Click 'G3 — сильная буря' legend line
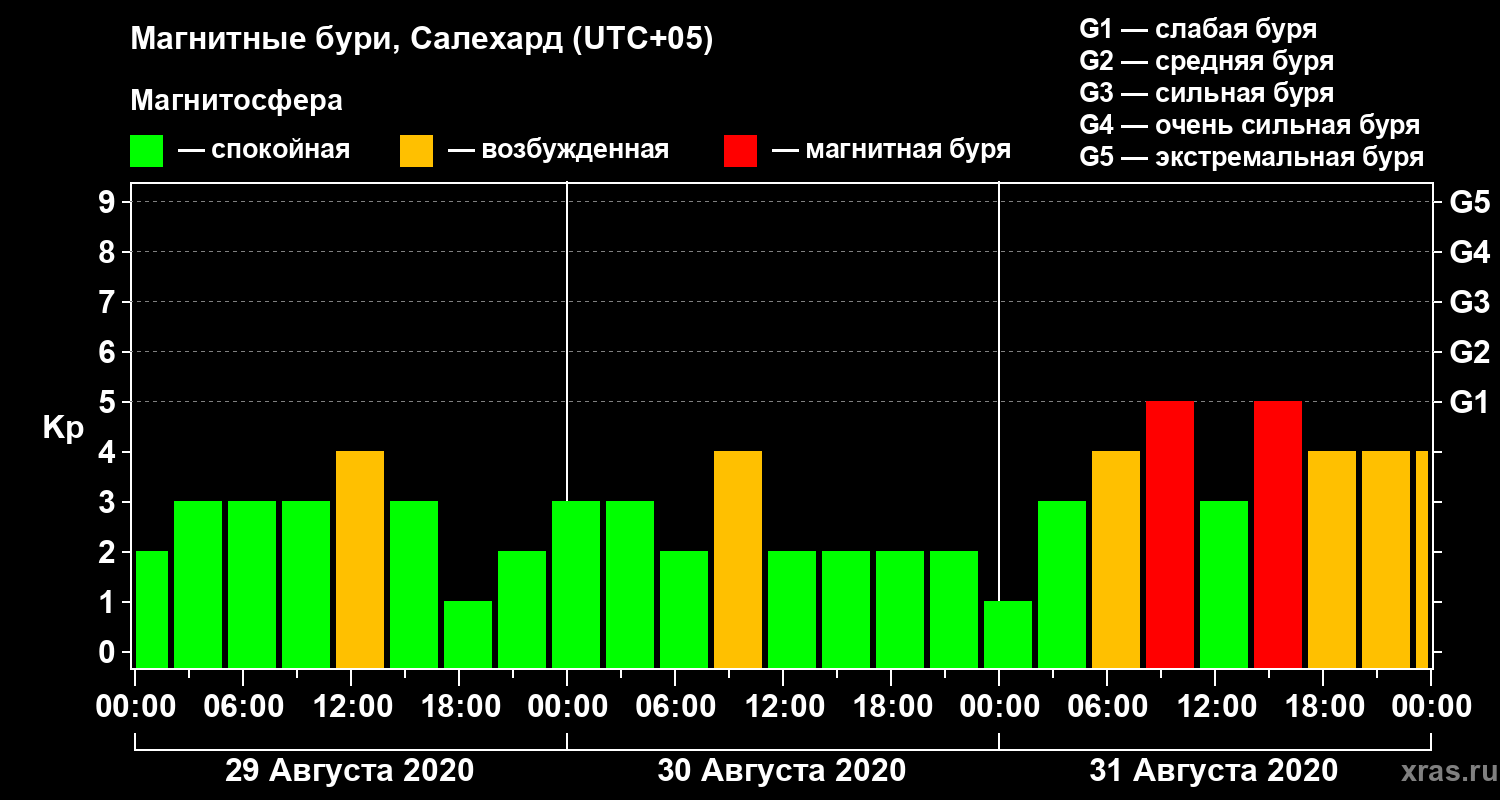The image size is (1500, 800). (1206, 93)
